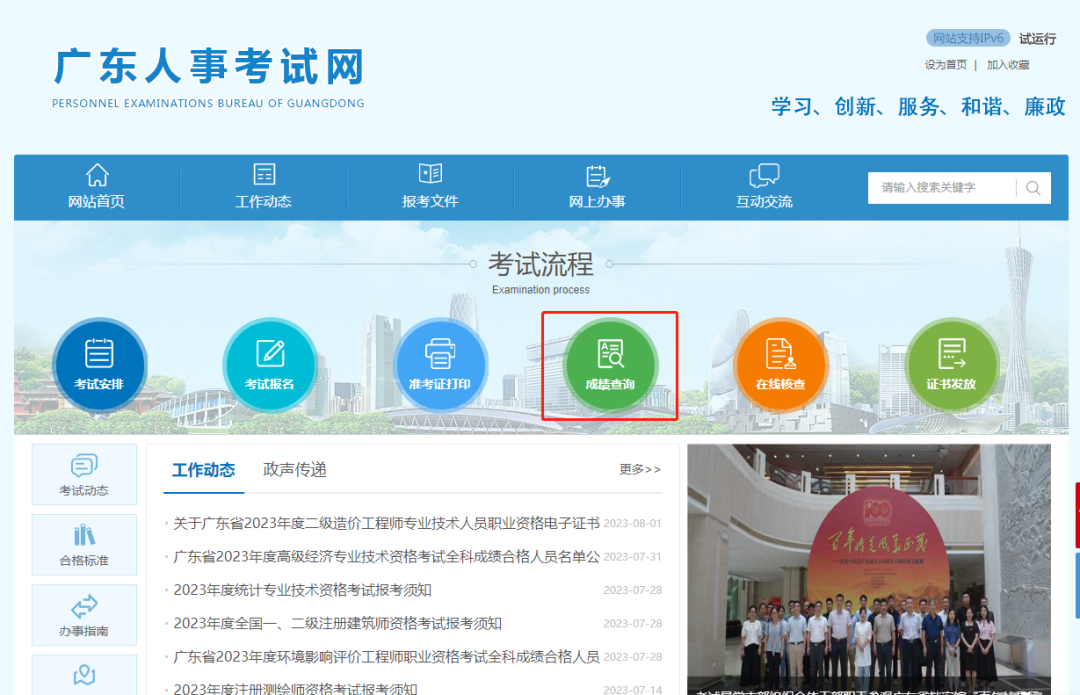Open 网上办事 navigation item
Viewport: 1080px width, 695px height.
[597, 187]
